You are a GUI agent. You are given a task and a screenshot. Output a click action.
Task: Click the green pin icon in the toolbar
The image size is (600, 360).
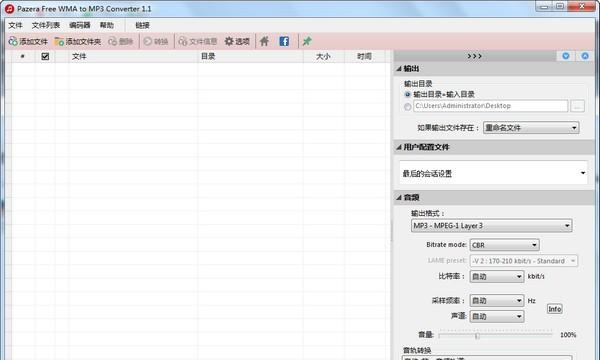point(307,41)
